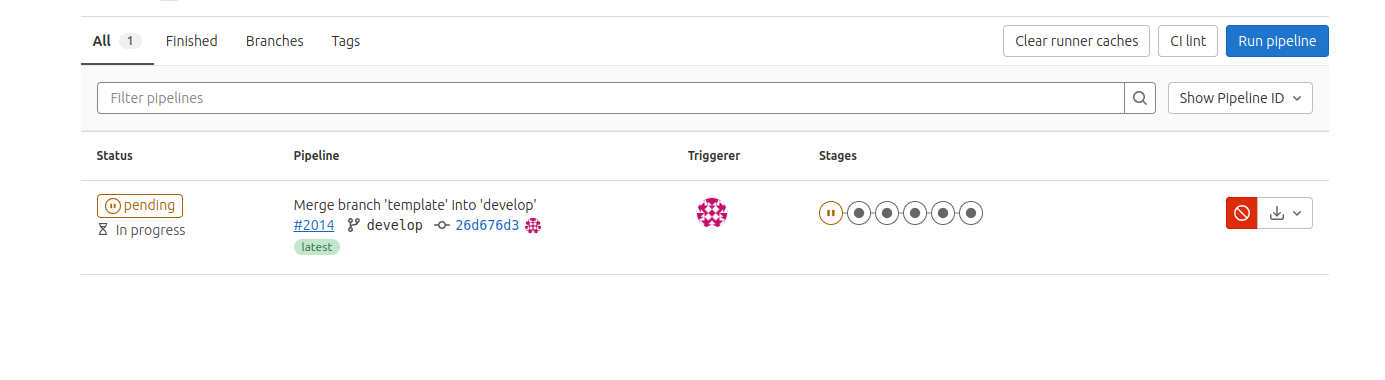The width and height of the screenshot is (1385, 380).
Task: Expand the Show Pipeline ID dropdown
Action: [1240, 98]
